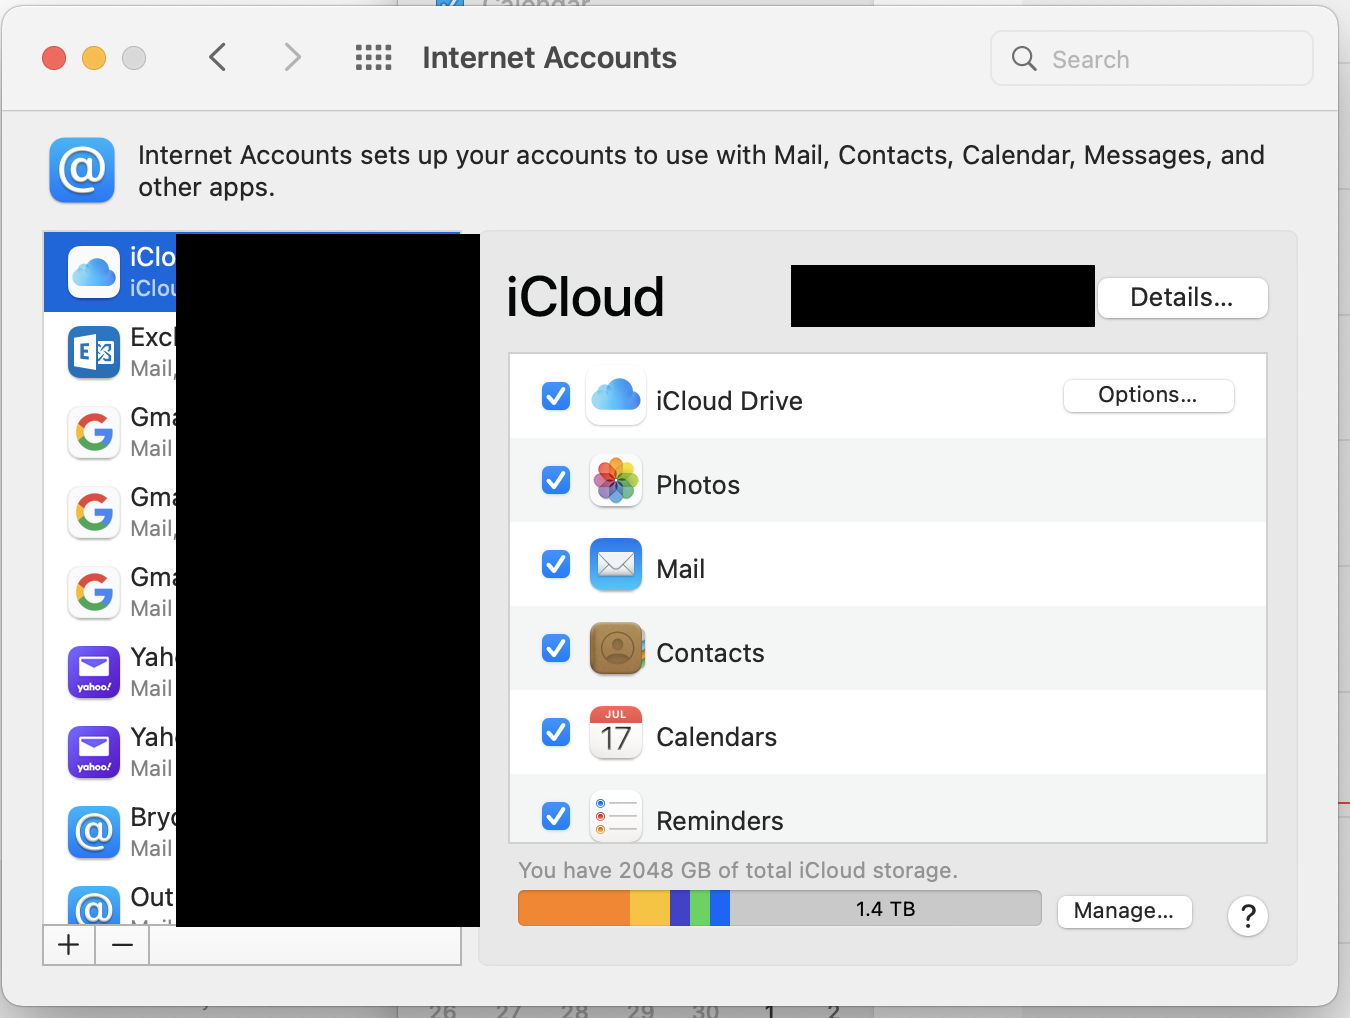This screenshot has width=1350, height=1018.
Task: Uncheck the iCloud Drive checkbox
Action: pyautogui.click(x=556, y=397)
